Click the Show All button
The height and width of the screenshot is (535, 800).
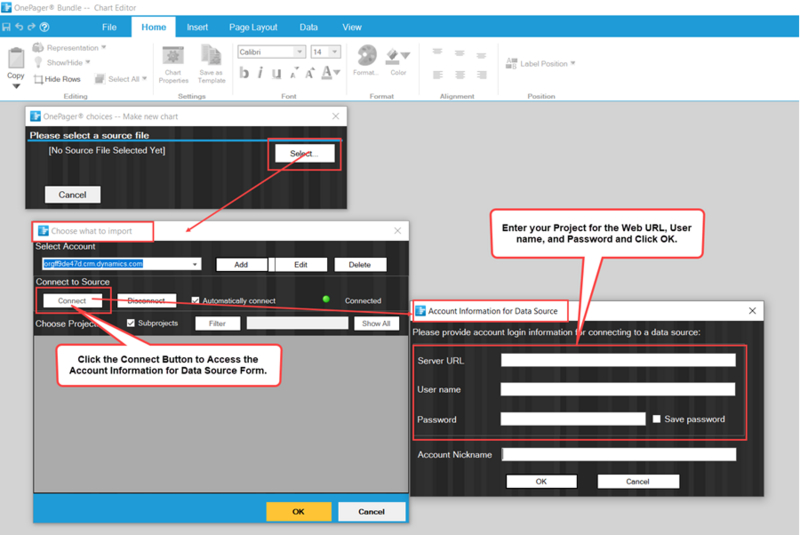(376, 323)
